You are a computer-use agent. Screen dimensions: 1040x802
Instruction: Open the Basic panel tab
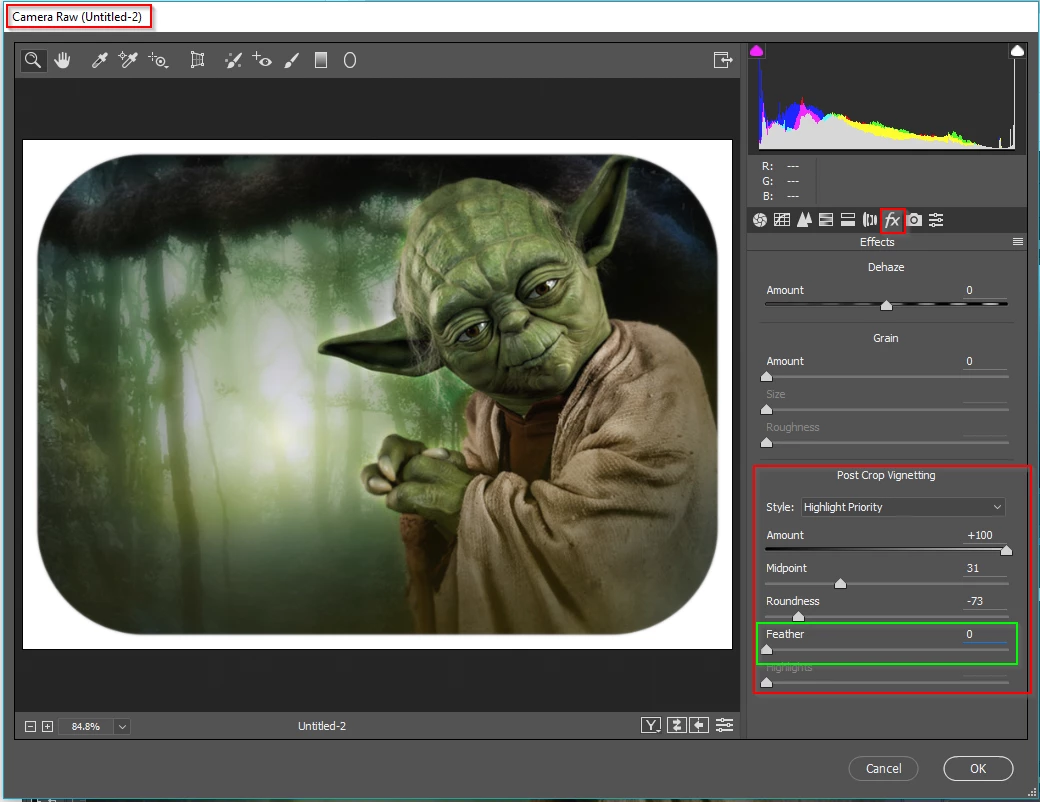pyautogui.click(x=760, y=220)
